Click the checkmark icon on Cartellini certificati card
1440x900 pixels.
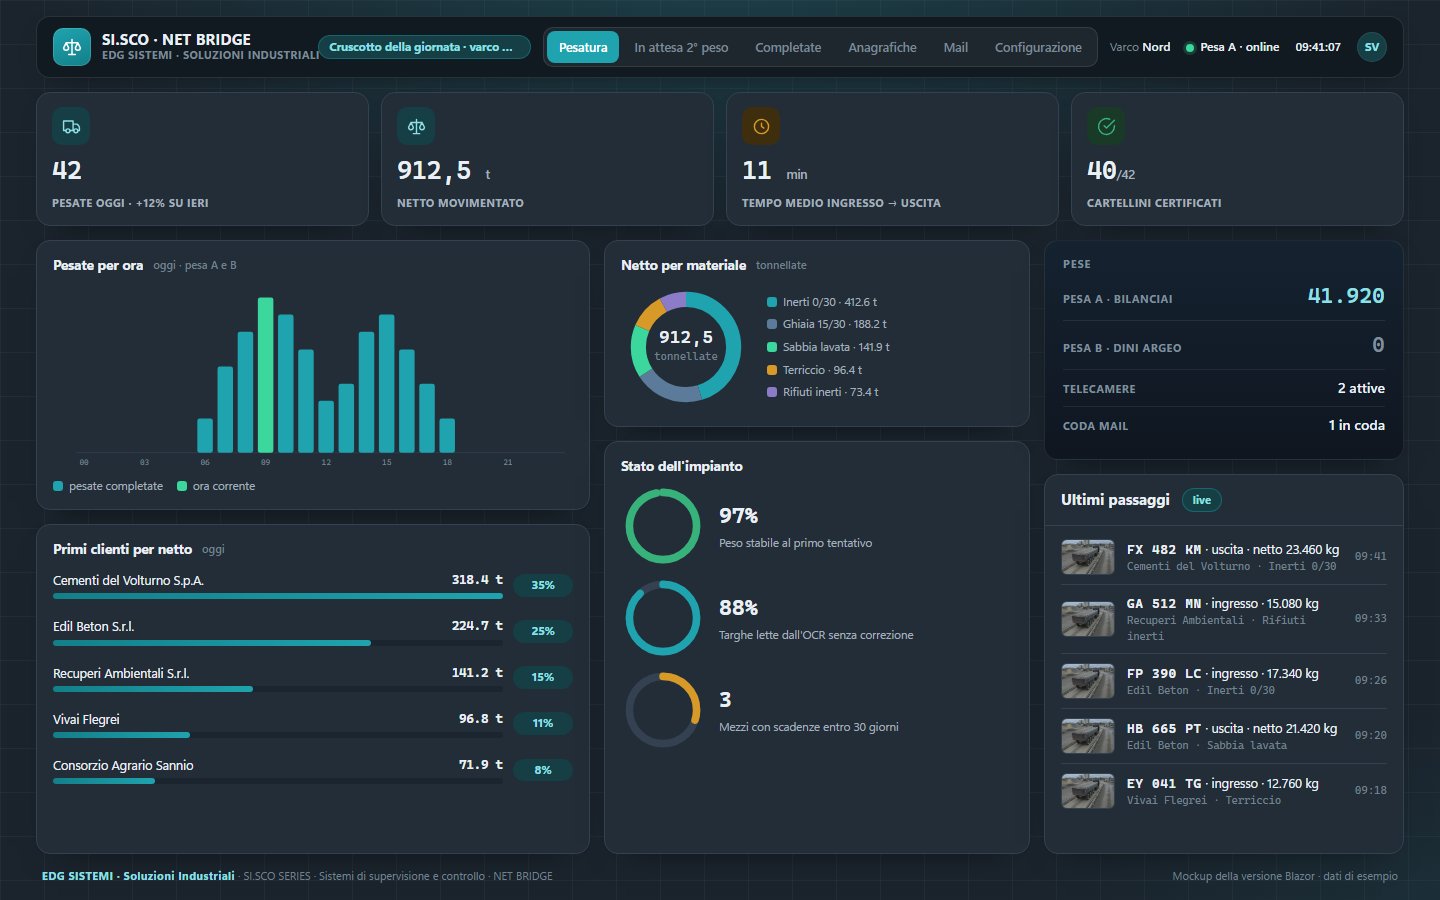pyautogui.click(x=1106, y=127)
